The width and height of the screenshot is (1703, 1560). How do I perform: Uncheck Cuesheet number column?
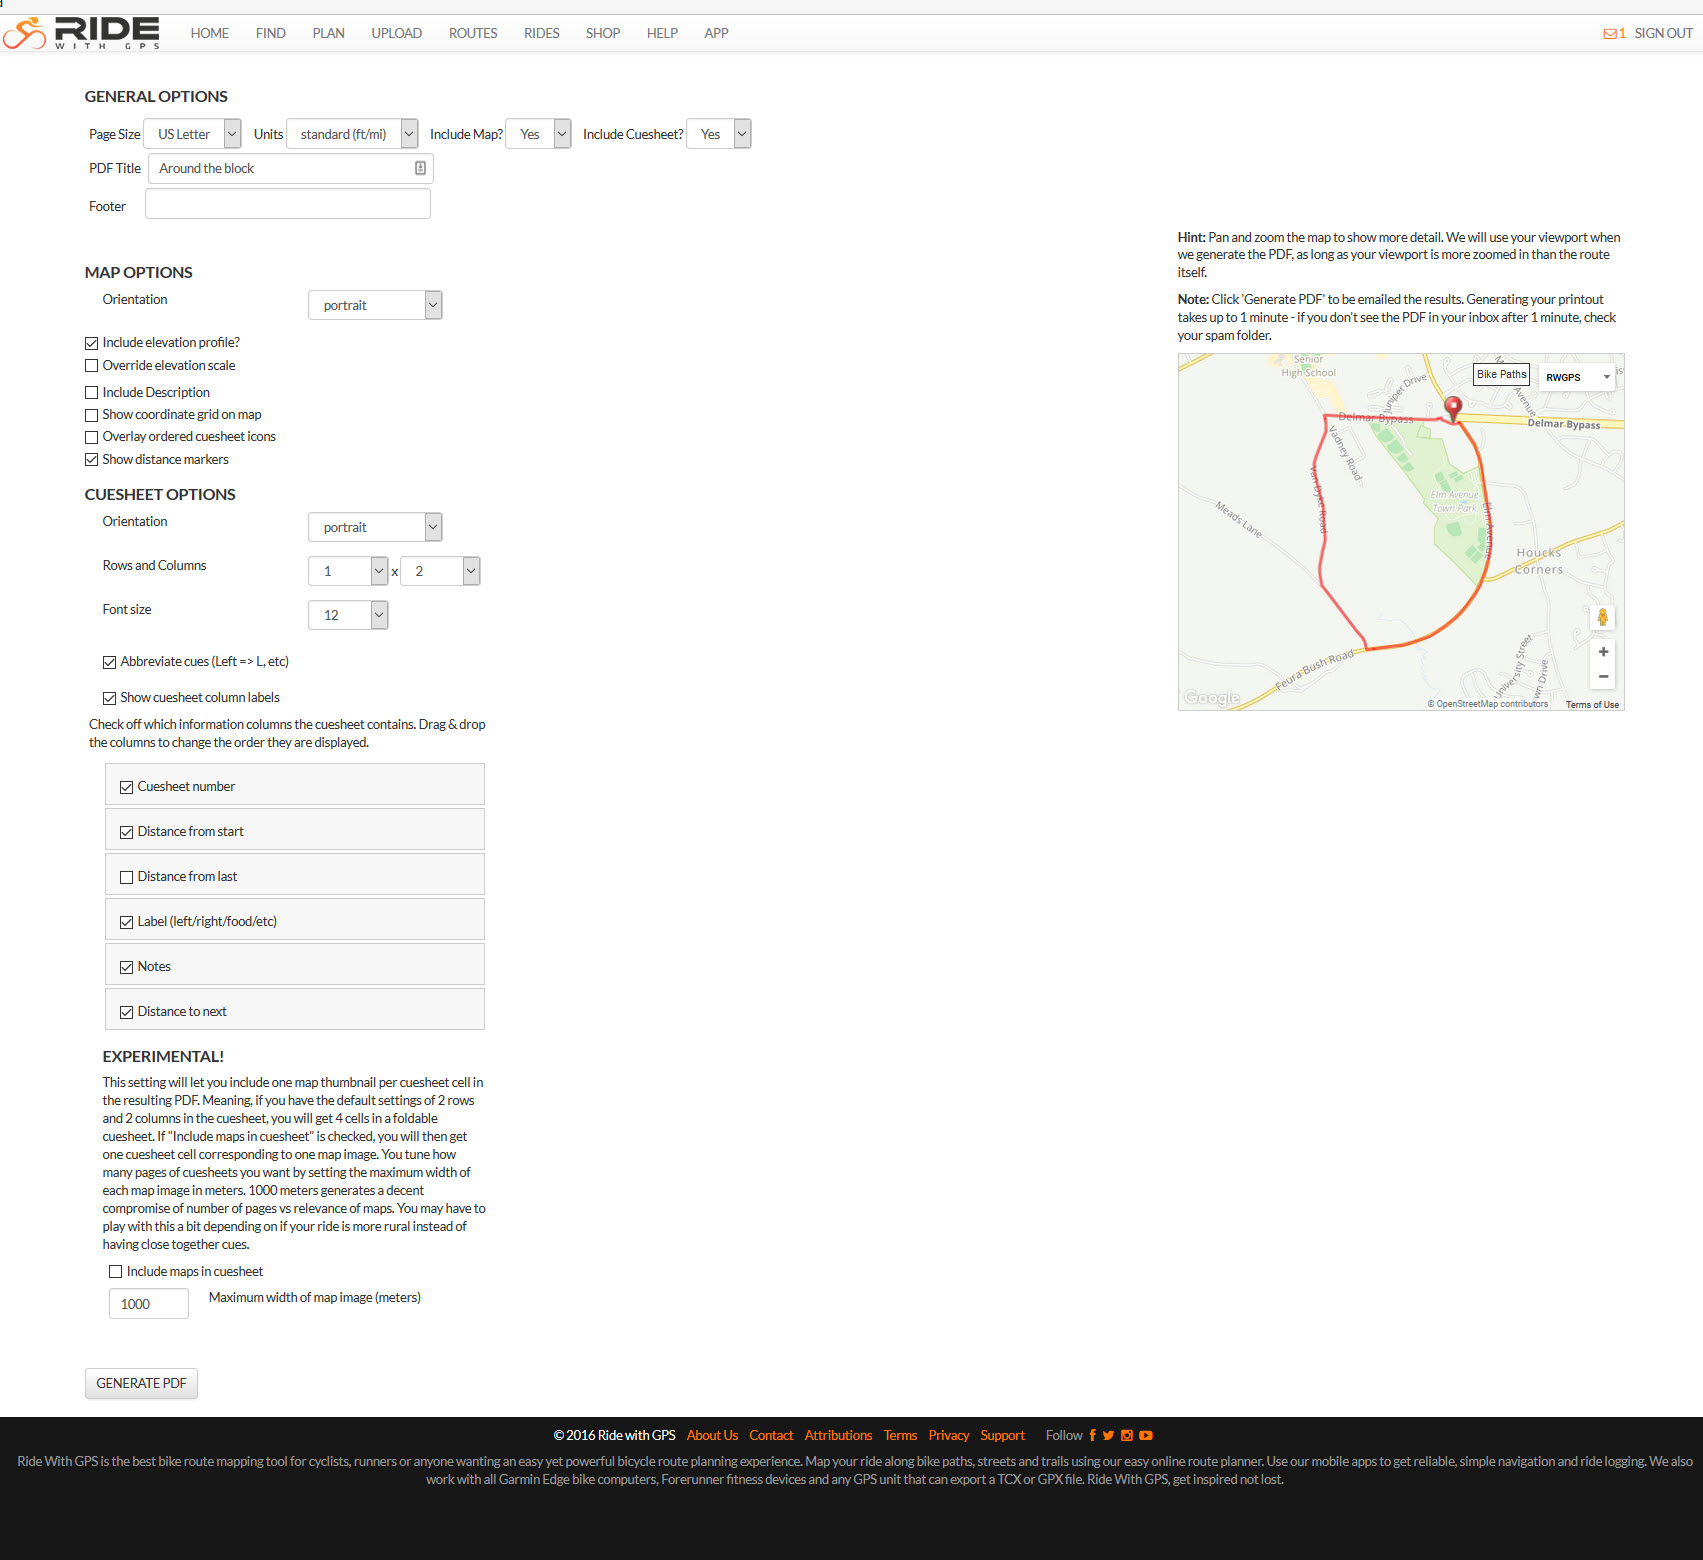point(127,787)
